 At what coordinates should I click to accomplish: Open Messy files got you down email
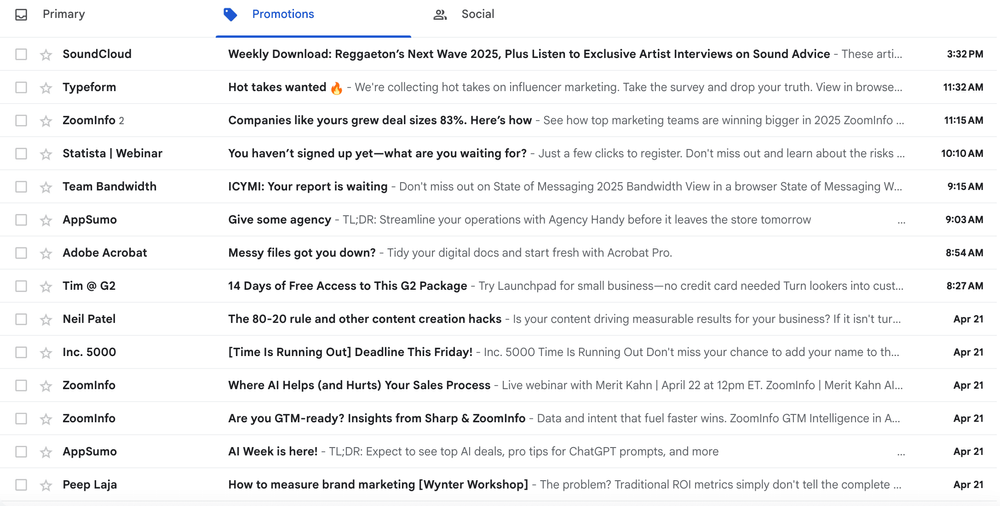(x=302, y=253)
